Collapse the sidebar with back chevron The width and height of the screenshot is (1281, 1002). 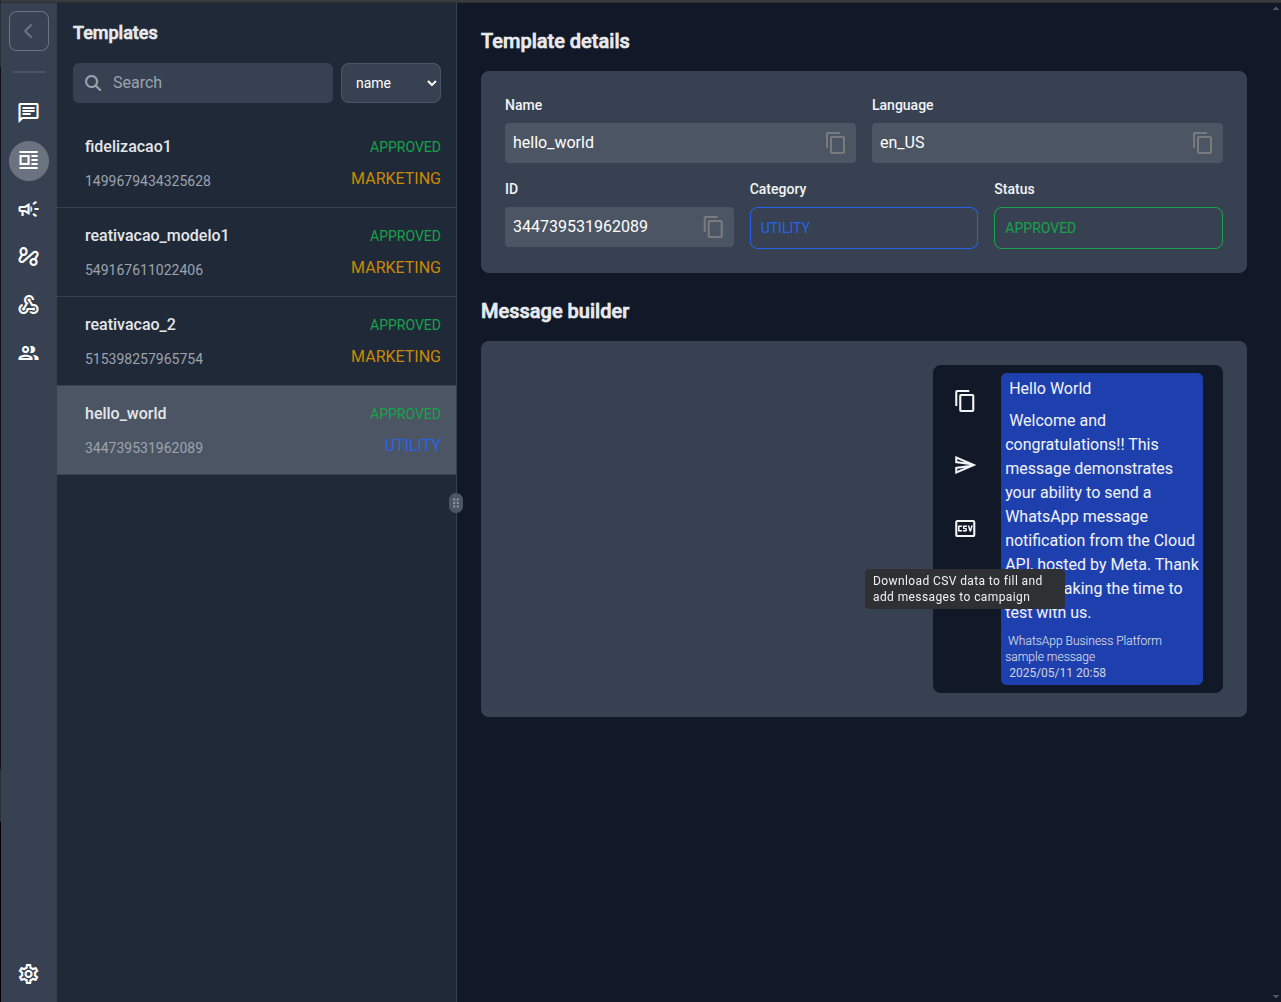click(29, 32)
